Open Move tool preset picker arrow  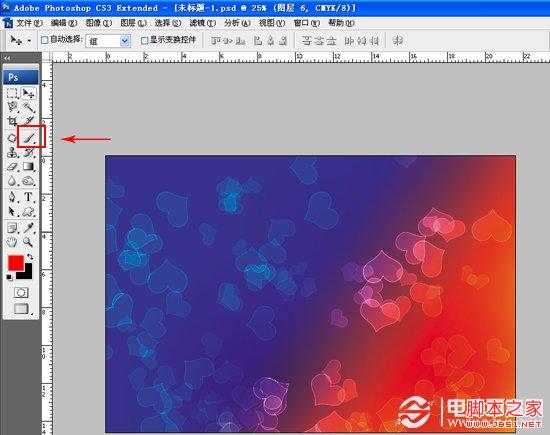coord(29,41)
